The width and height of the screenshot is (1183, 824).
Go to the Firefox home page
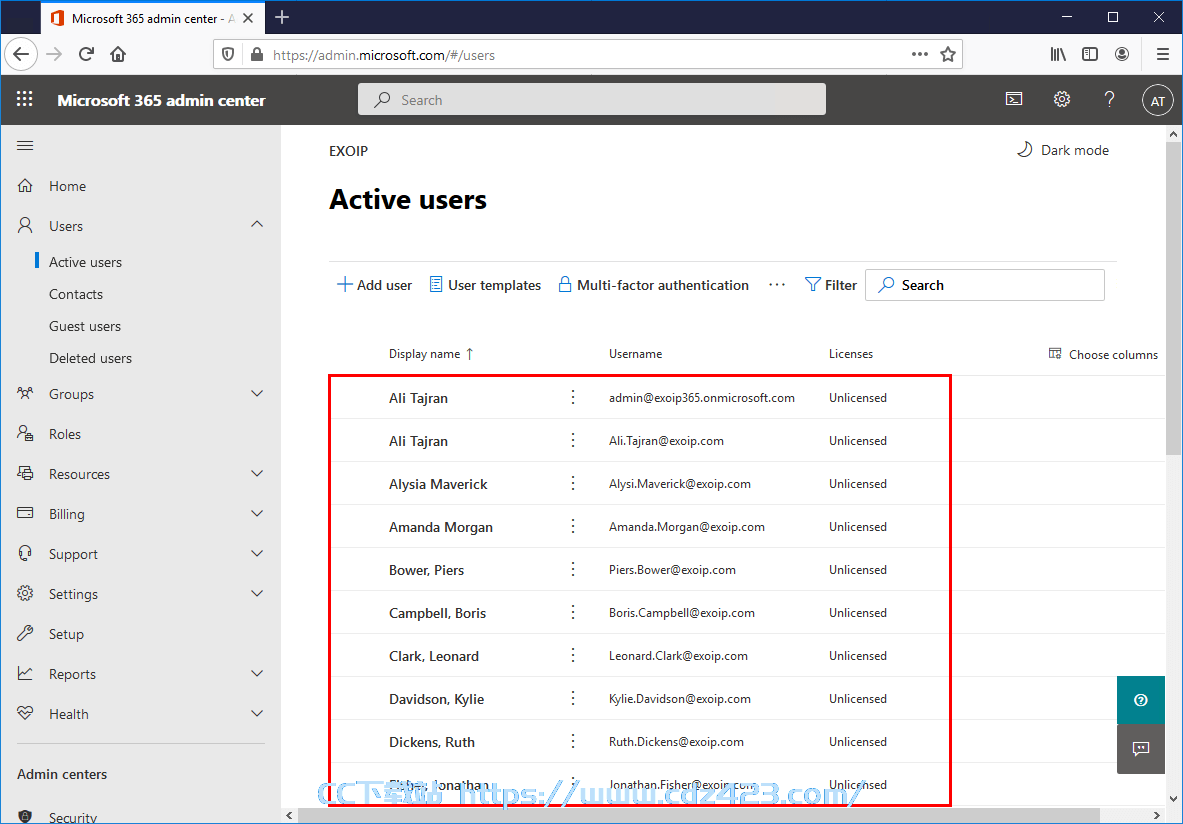click(118, 54)
